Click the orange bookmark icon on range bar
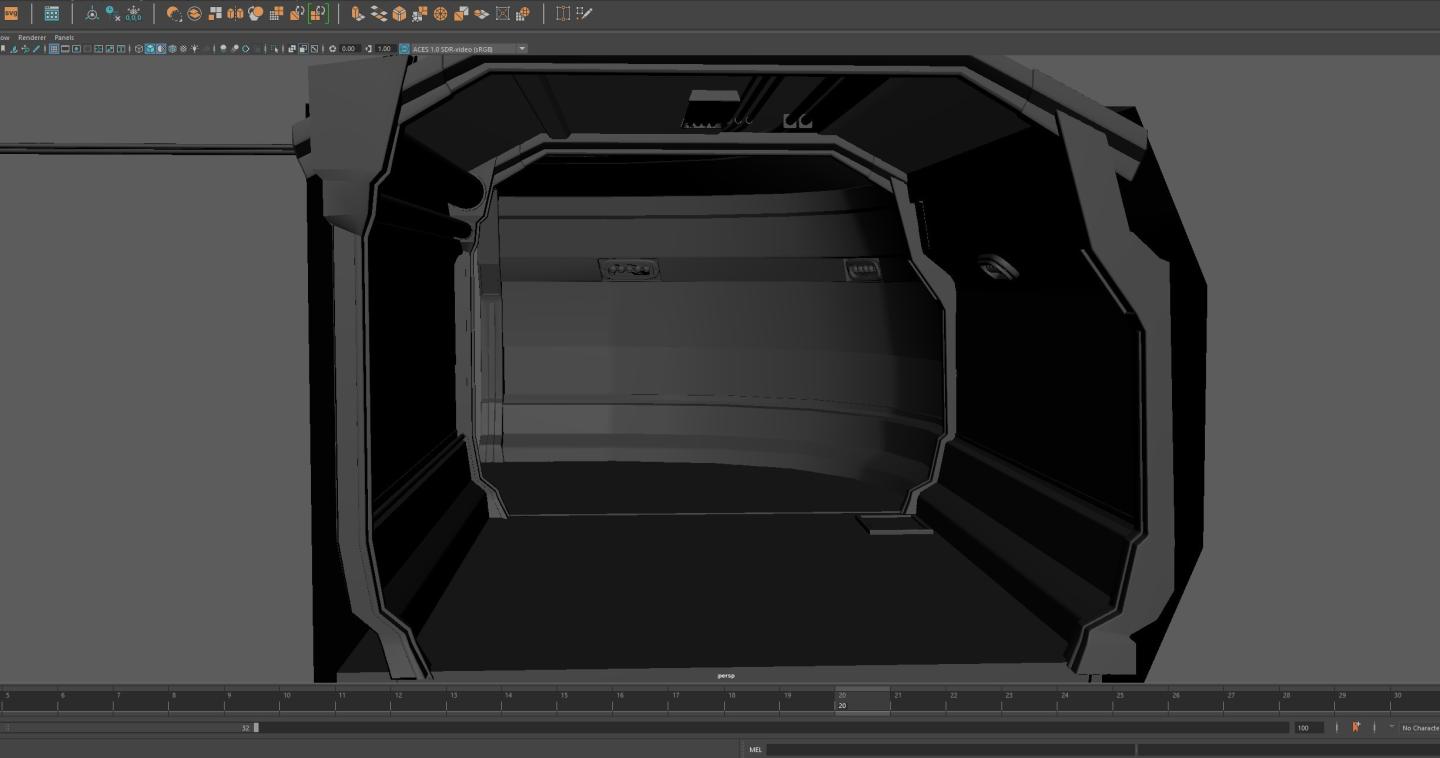This screenshot has height=758, width=1440. tap(1356, 727)
